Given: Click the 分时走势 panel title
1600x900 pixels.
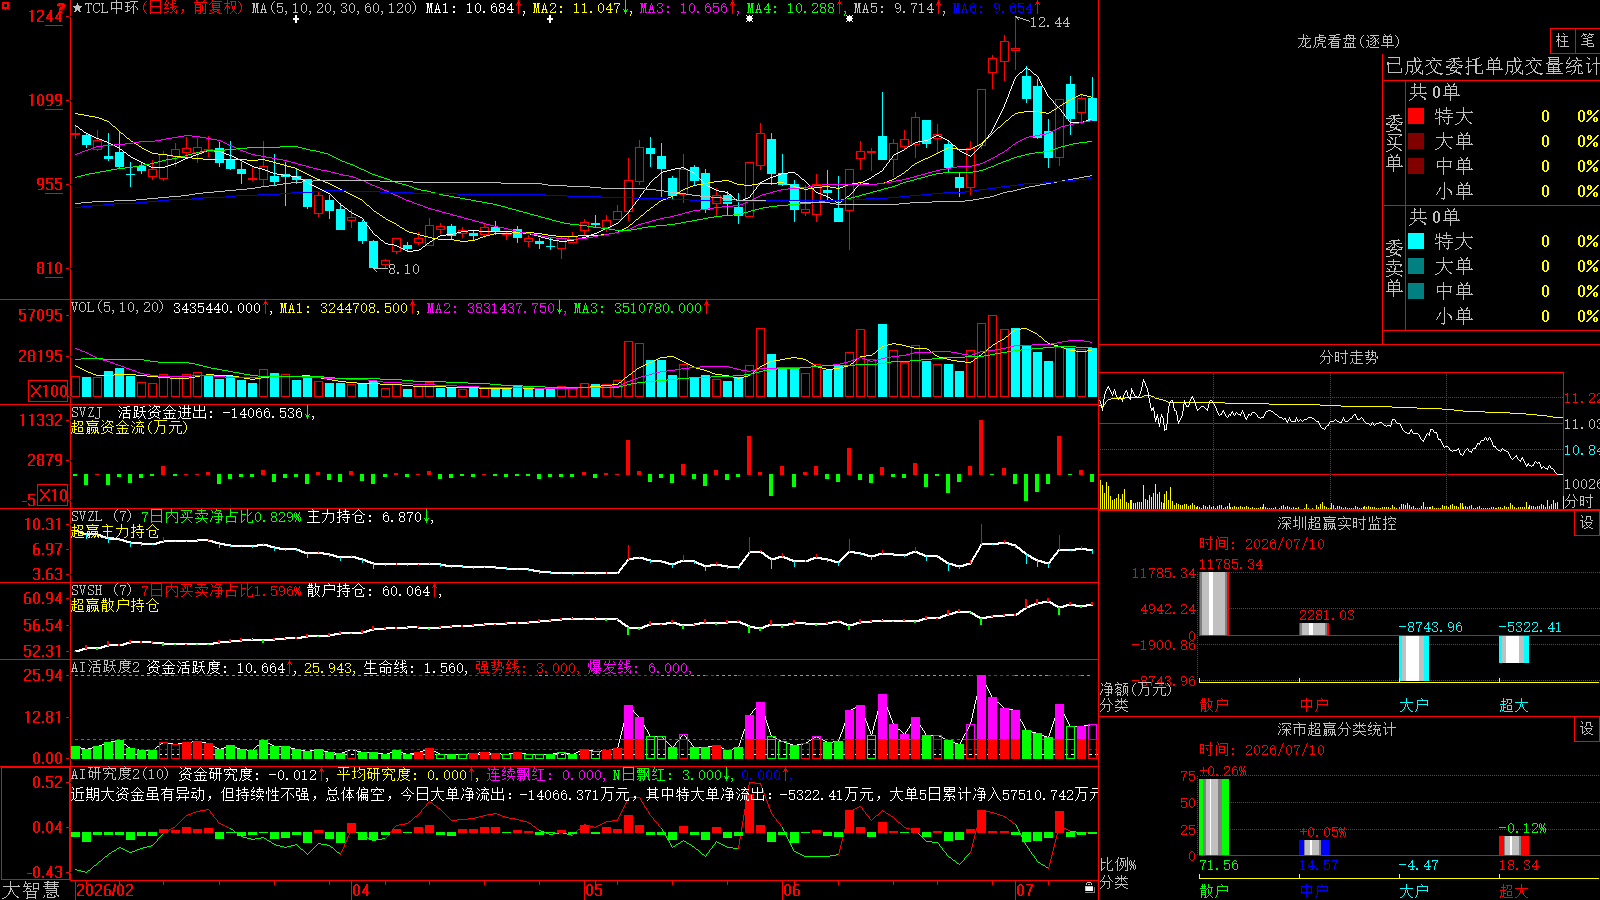Looking at the screenshot, I should click(1348, 357).
